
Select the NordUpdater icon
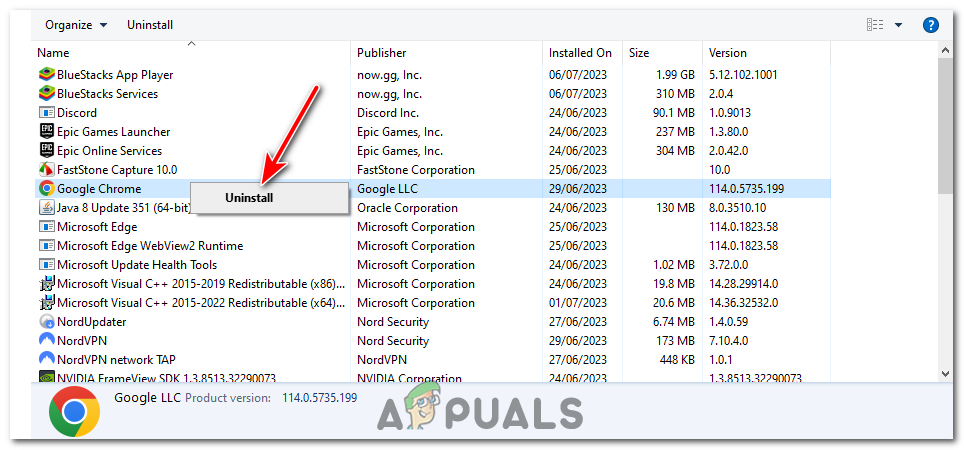click(x=46, y=322)
